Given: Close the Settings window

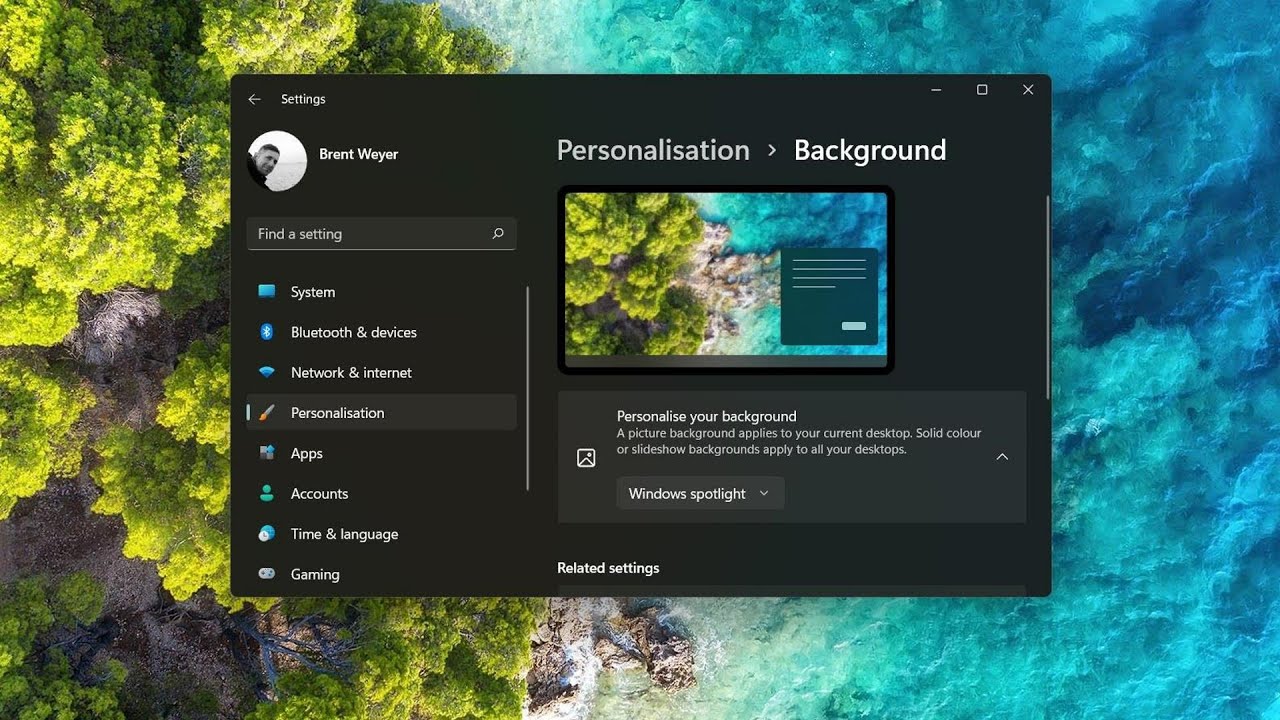Looking at the screenshot, I should tap(1028, 90).
